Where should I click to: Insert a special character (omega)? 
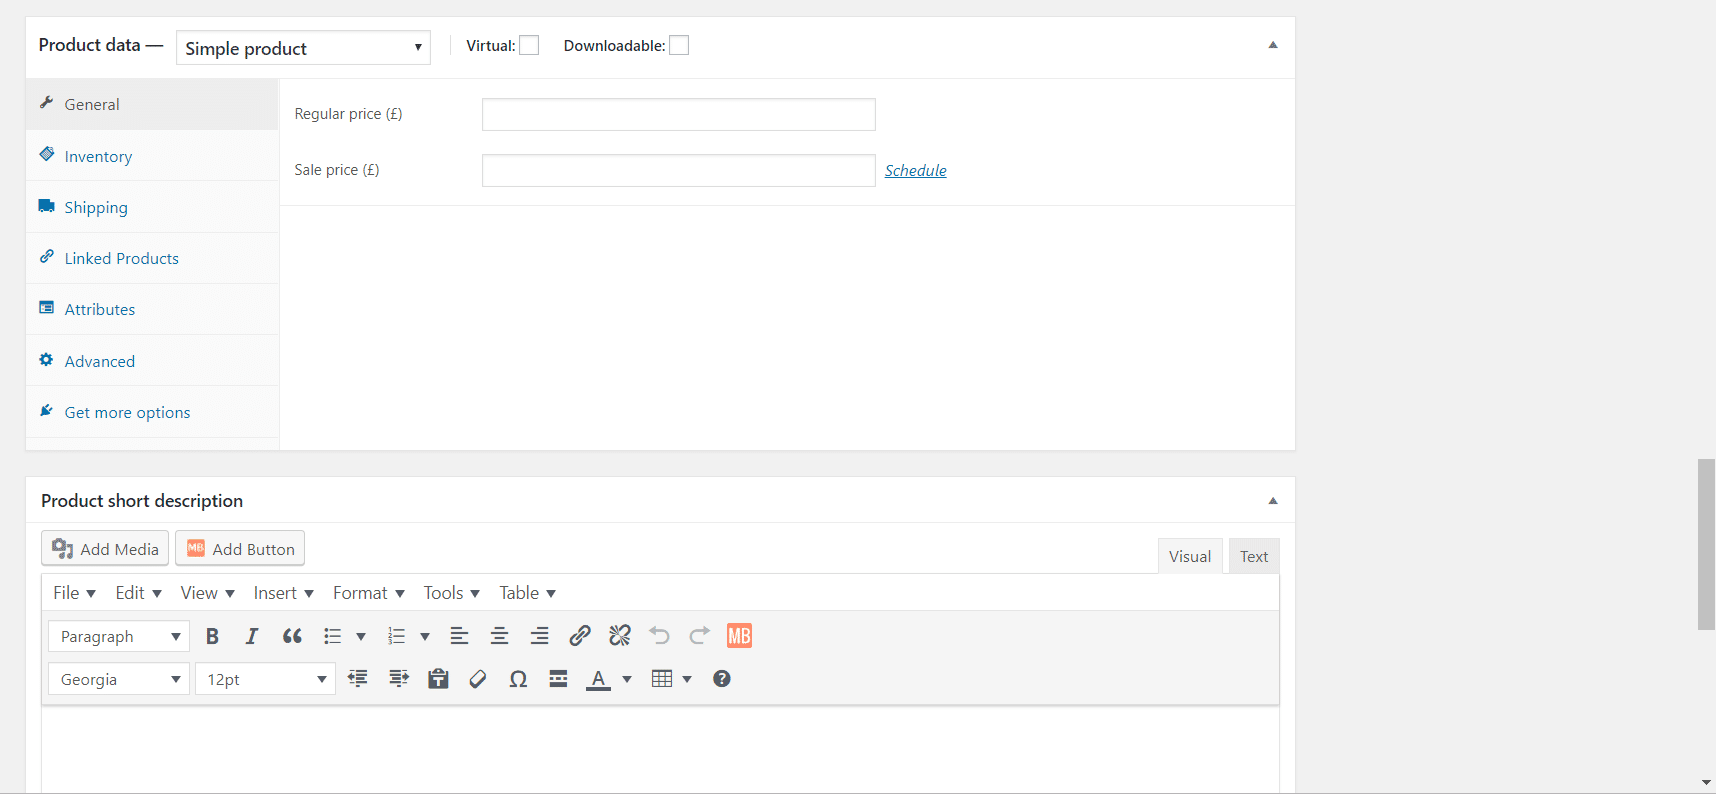click(x=518, y=680)
